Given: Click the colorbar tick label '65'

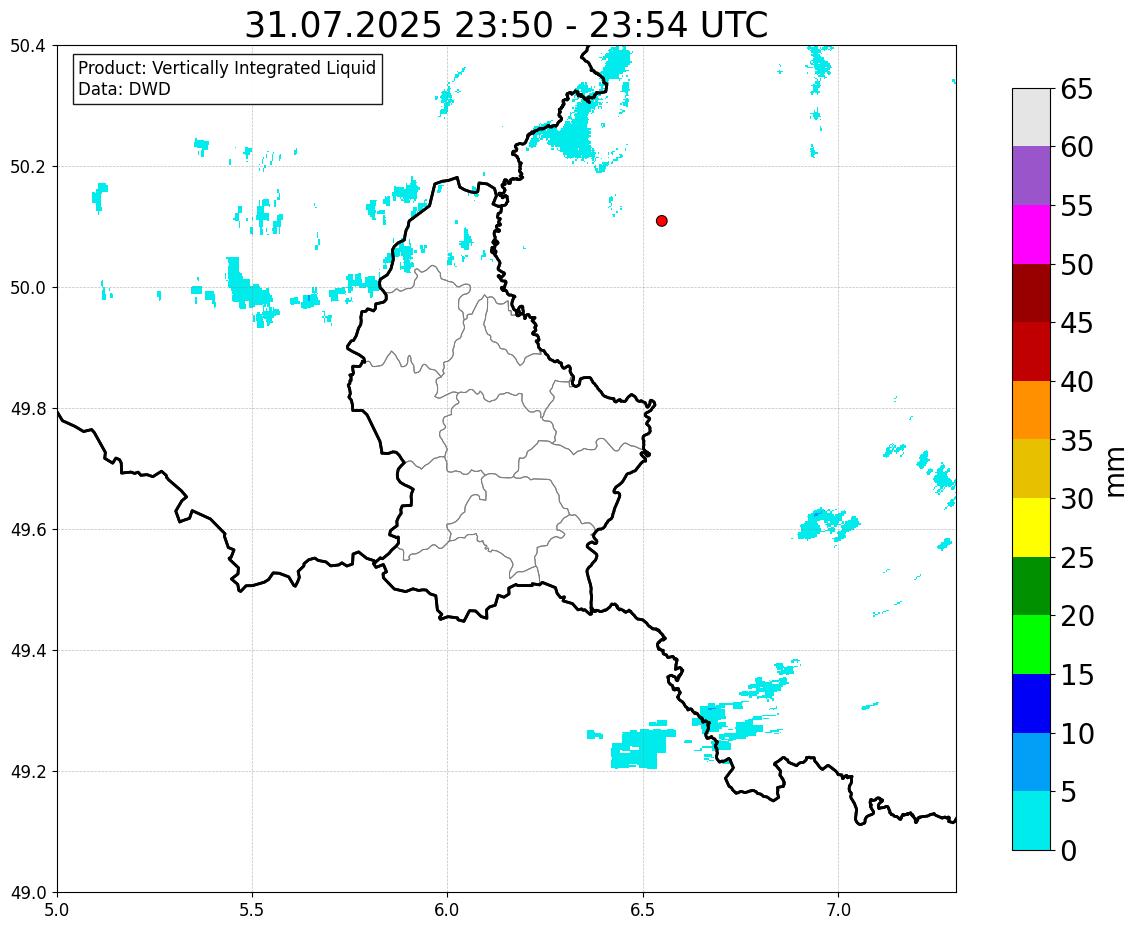Looking at the screenshot, I should [x=1076, y=89].
